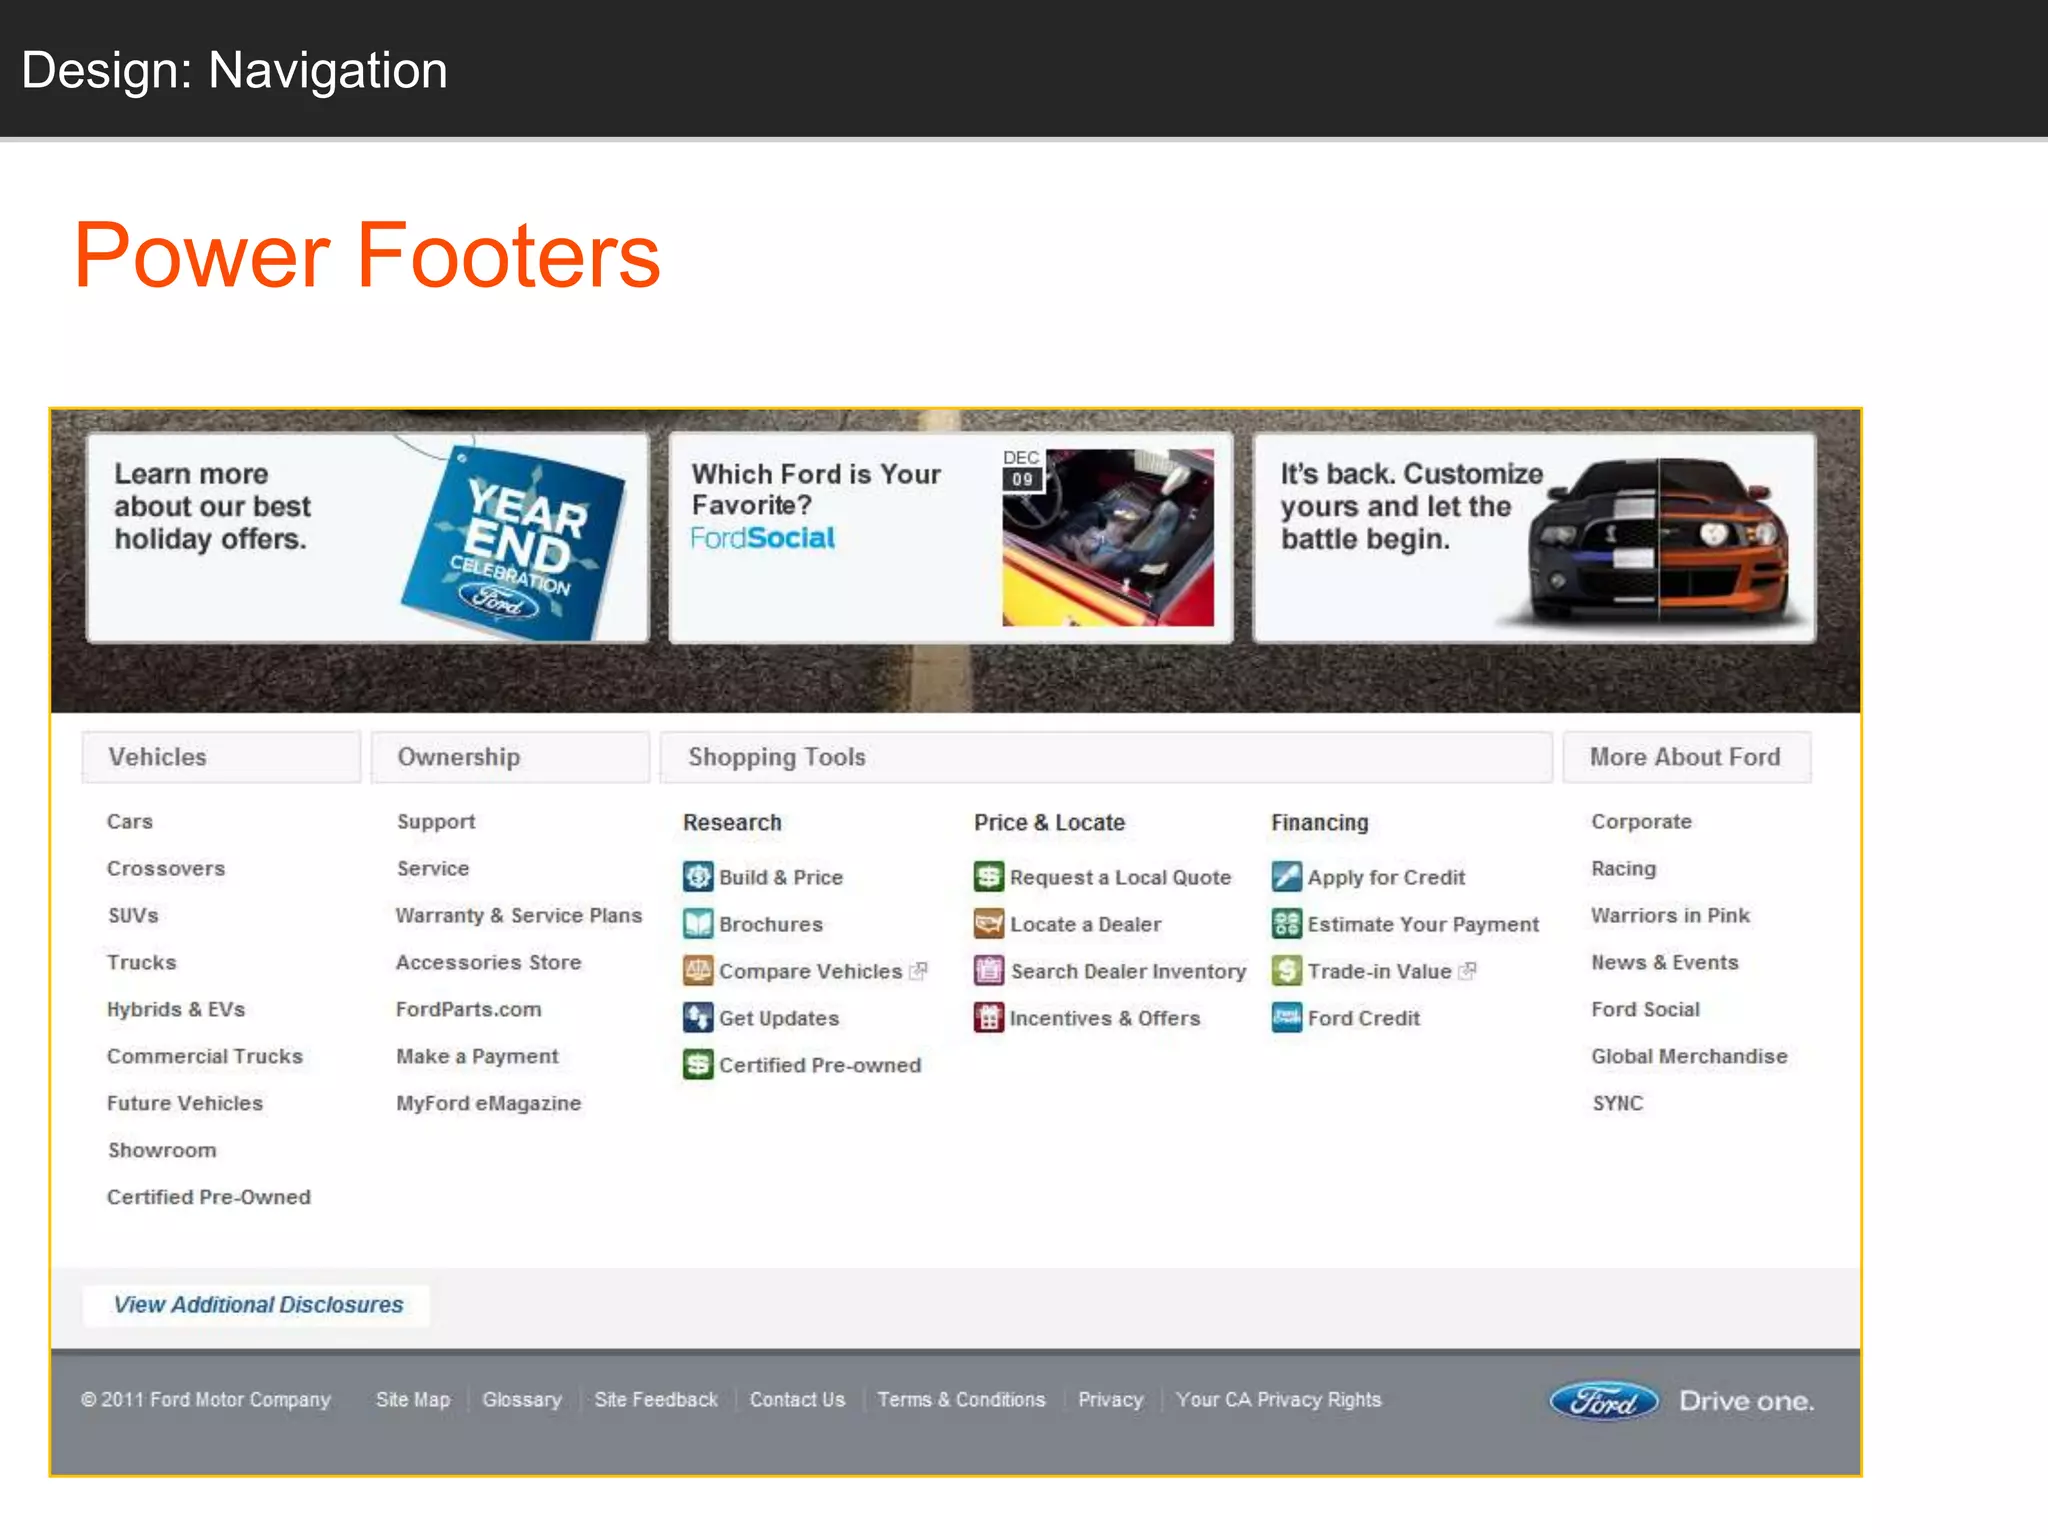Open Ford Social link in footer
Image resolution: width=2048 pixels, height=1536 pixels.
1646,1009
